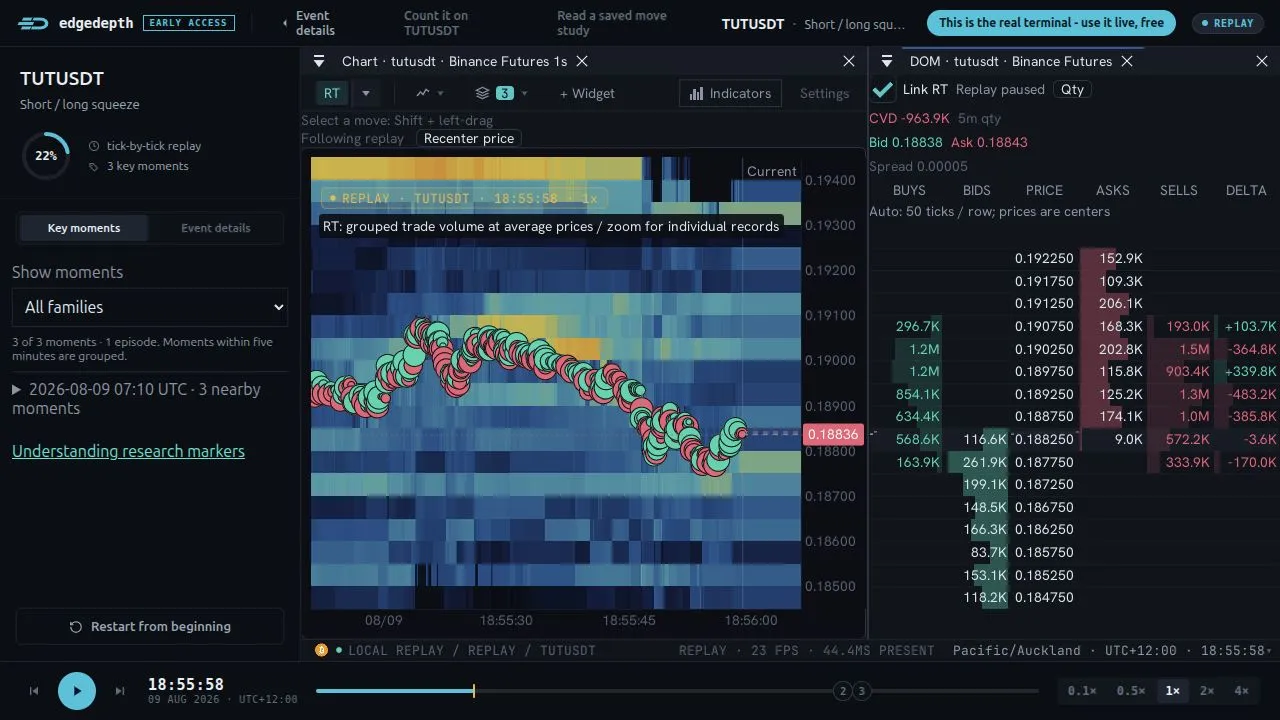Play the replay with the round play button

(77, 690)
